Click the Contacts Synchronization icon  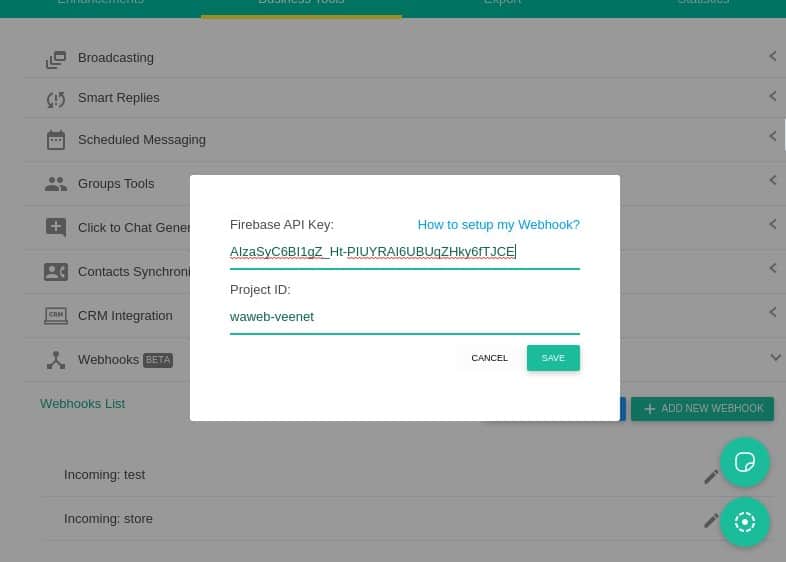click(x=56, y=272)
